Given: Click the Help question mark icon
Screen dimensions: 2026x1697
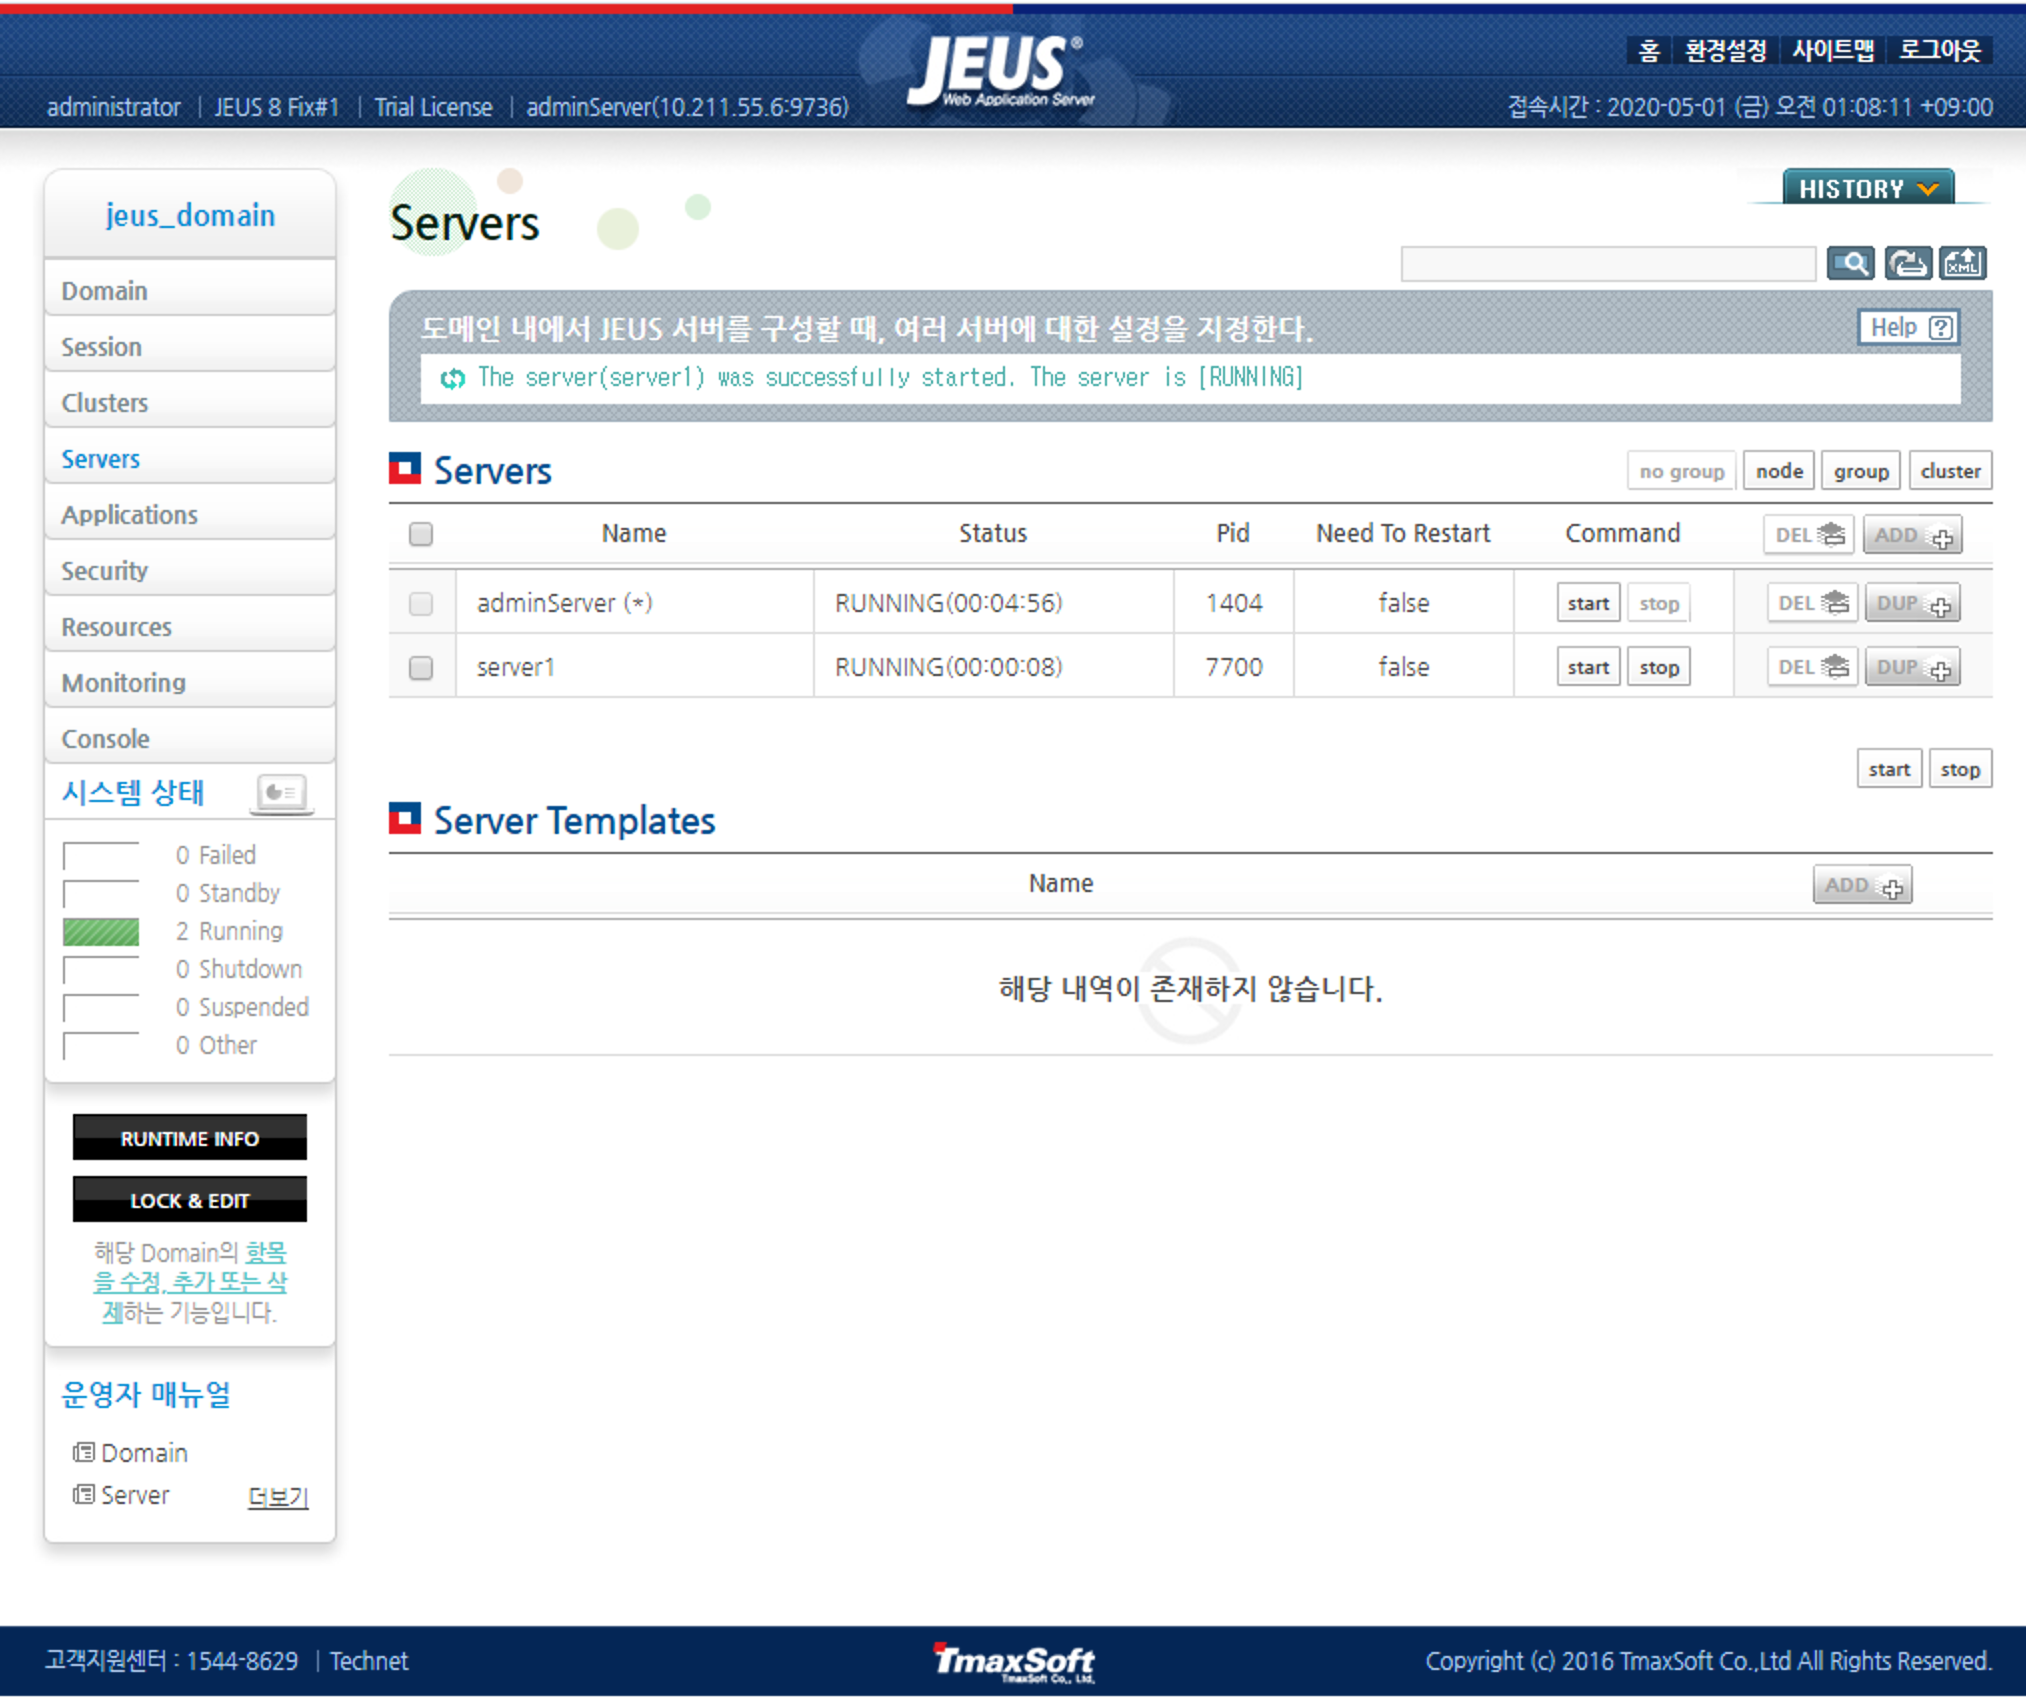Looking at the screenshot, I should pos(1940,327).
